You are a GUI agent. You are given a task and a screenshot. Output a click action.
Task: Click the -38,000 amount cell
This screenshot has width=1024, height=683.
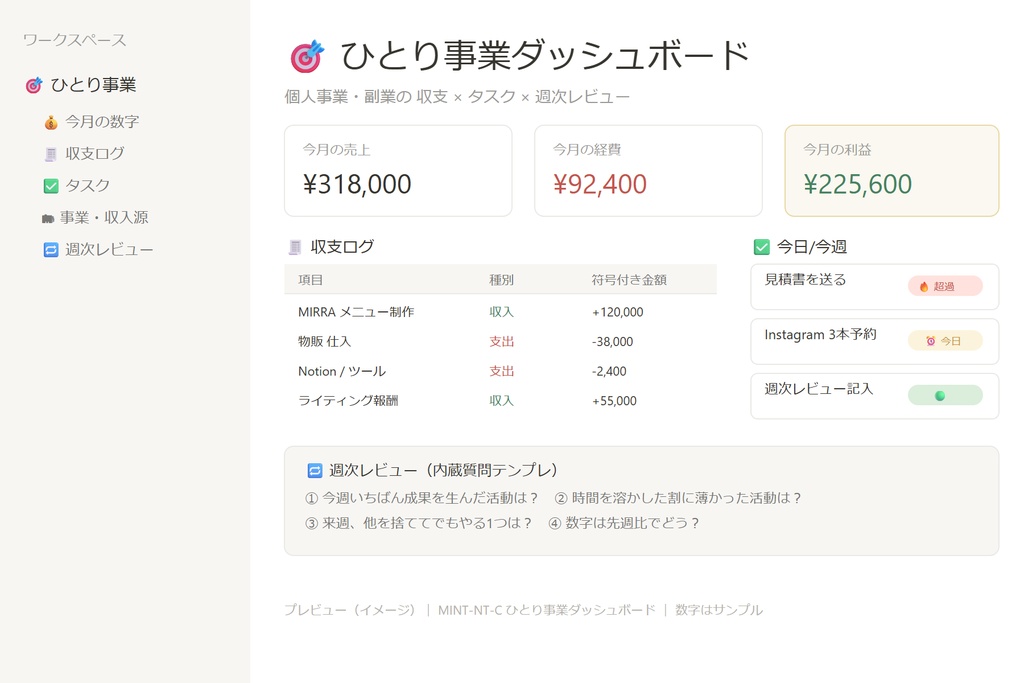coord(613,342)
